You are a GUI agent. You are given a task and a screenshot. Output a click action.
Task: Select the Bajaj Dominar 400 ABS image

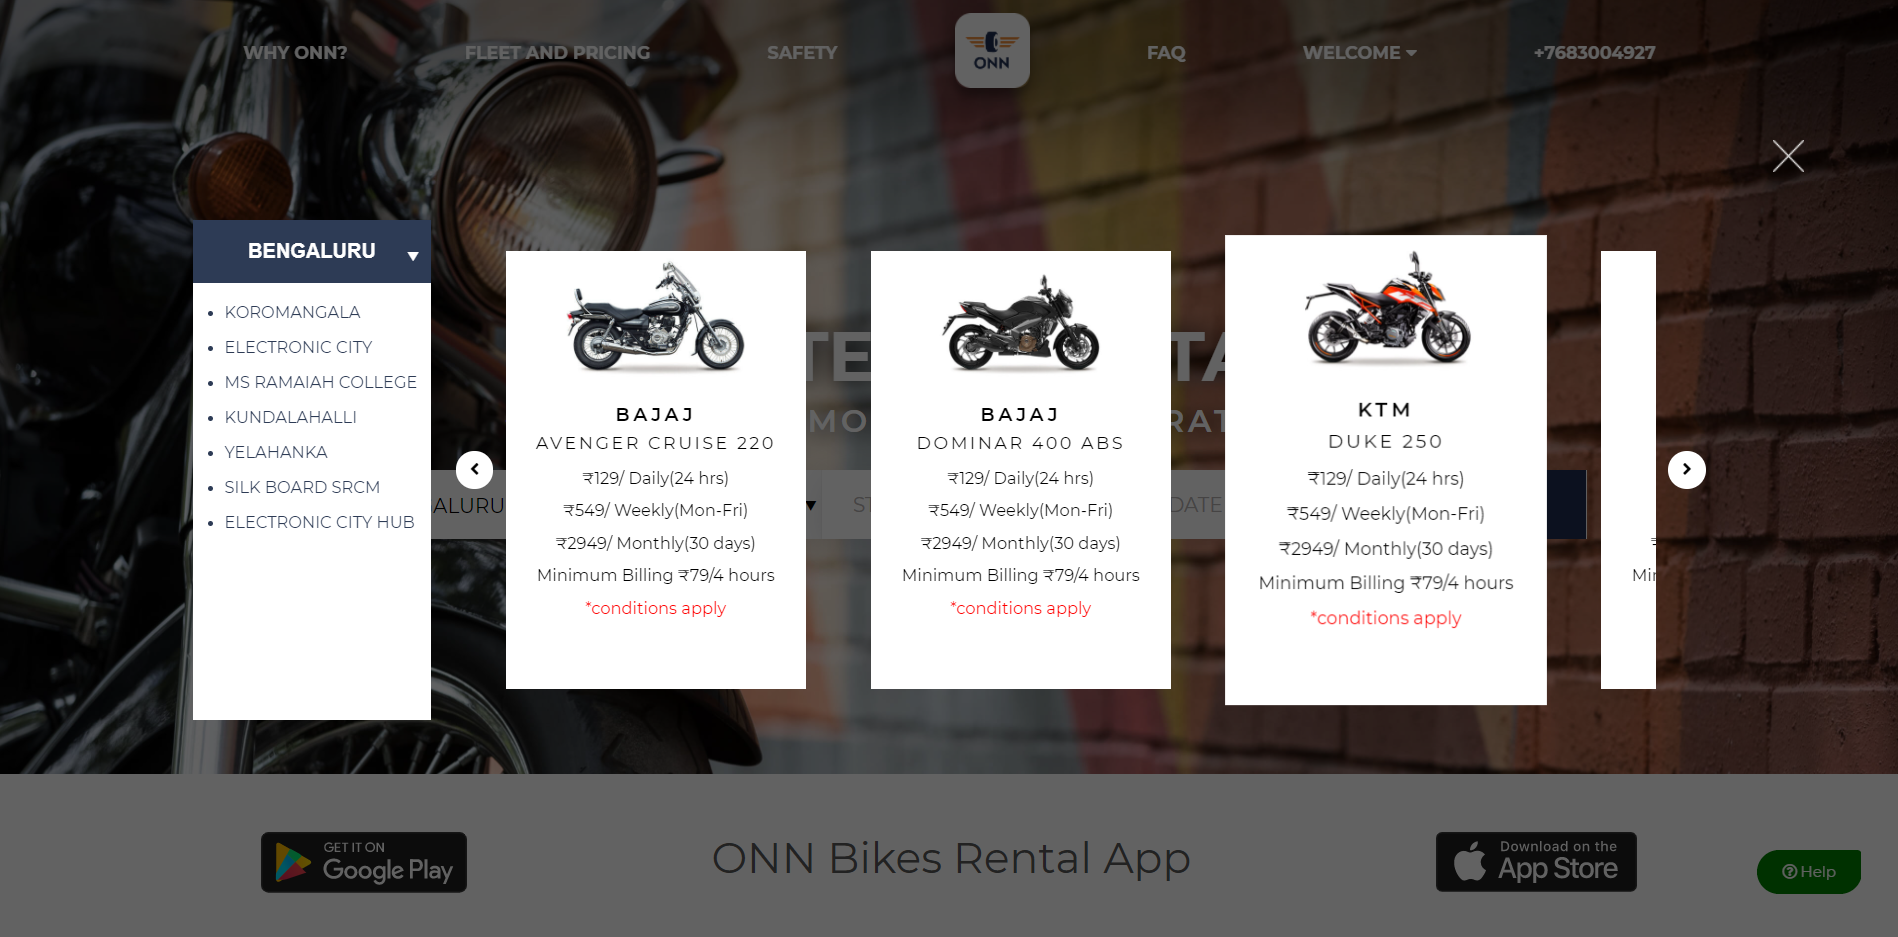coord(1021,322)
